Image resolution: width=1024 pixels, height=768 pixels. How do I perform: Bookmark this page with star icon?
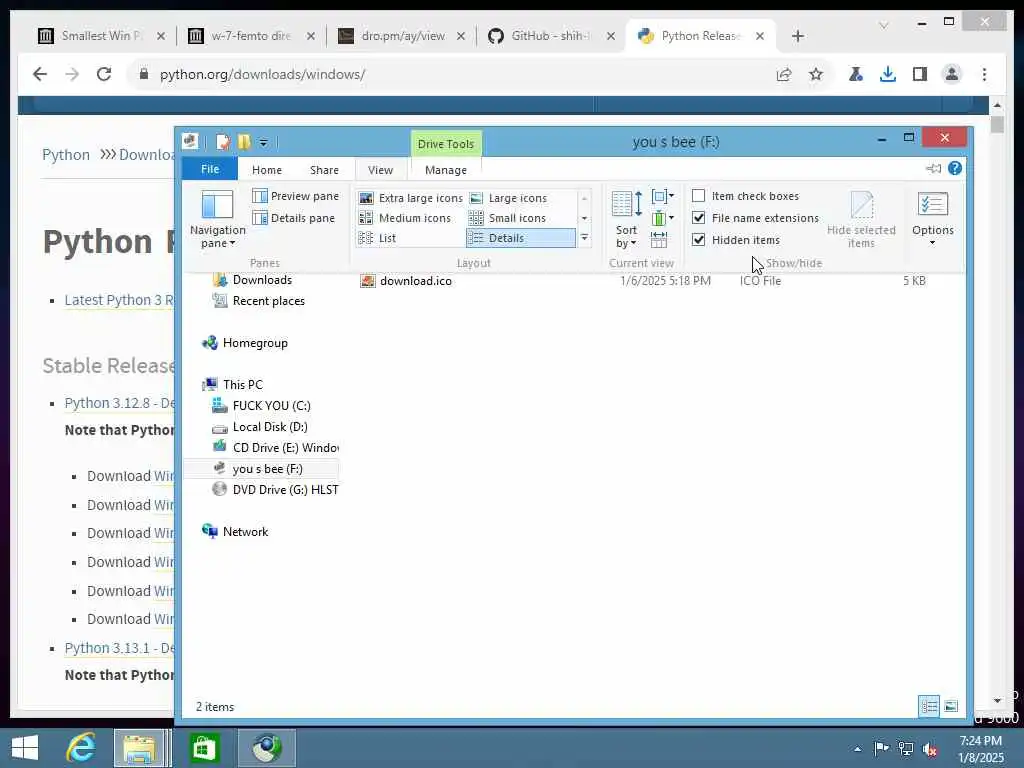pyautogui.click(x=816, y=74)
